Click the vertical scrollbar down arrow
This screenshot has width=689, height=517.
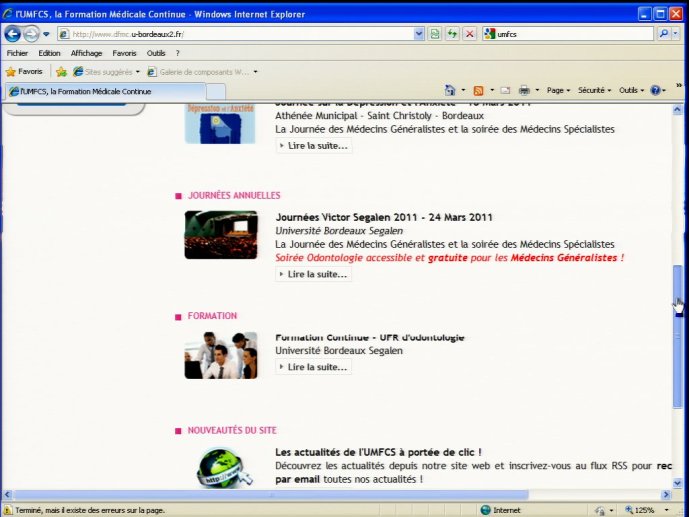(677, 483)
